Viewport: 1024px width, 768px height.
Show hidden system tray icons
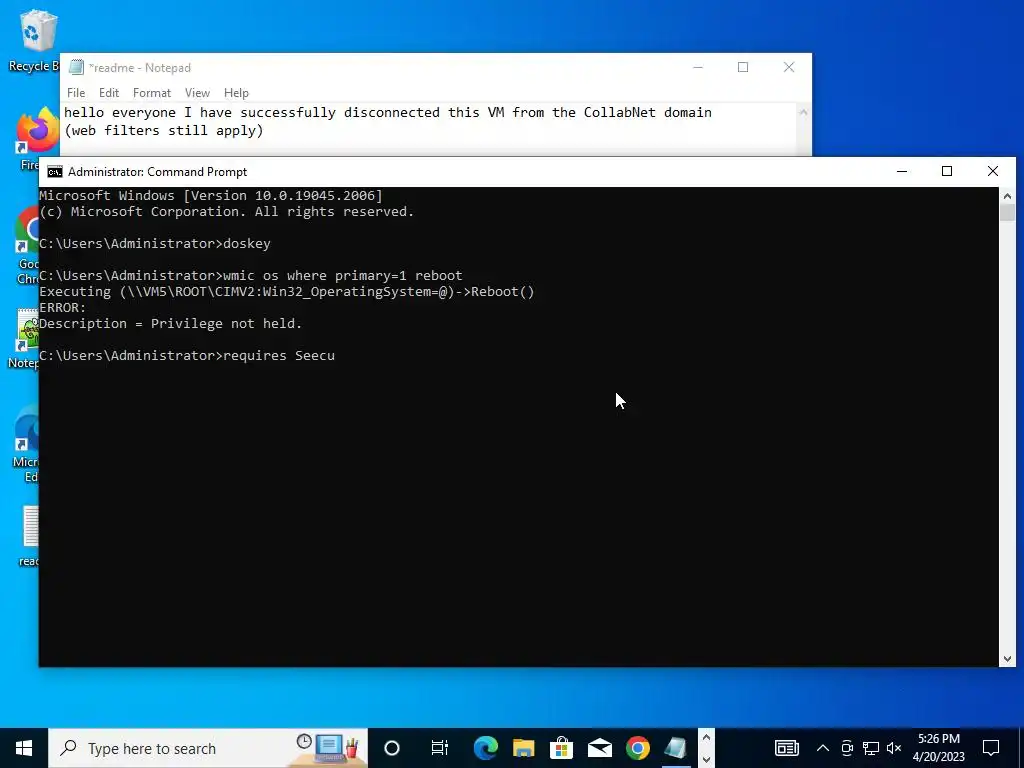click(823, 748)
